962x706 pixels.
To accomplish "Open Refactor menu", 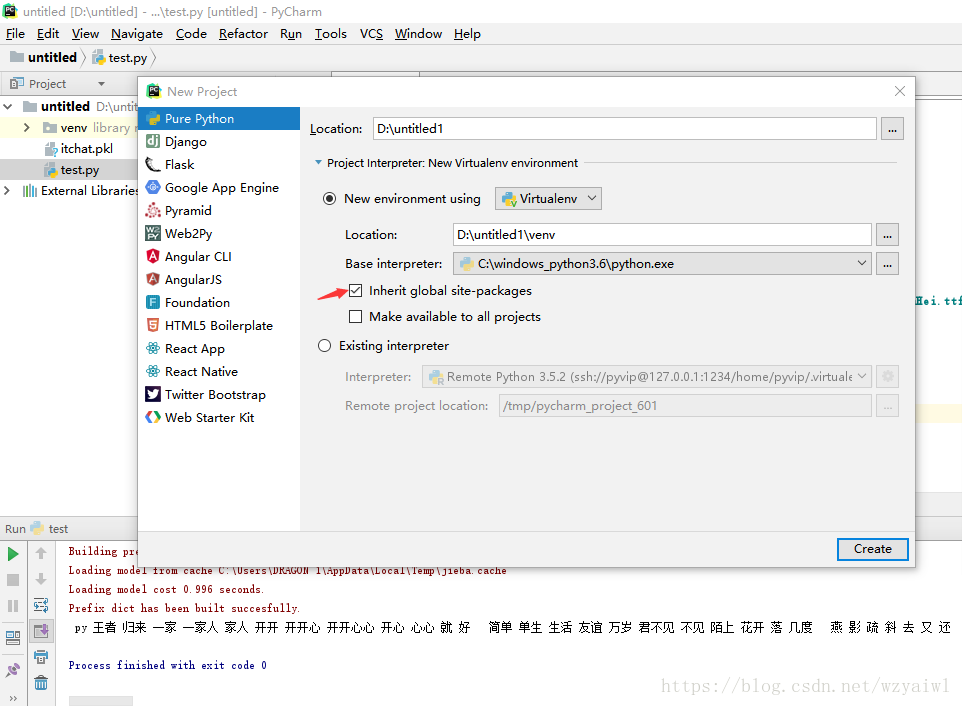I will (243, 34).
